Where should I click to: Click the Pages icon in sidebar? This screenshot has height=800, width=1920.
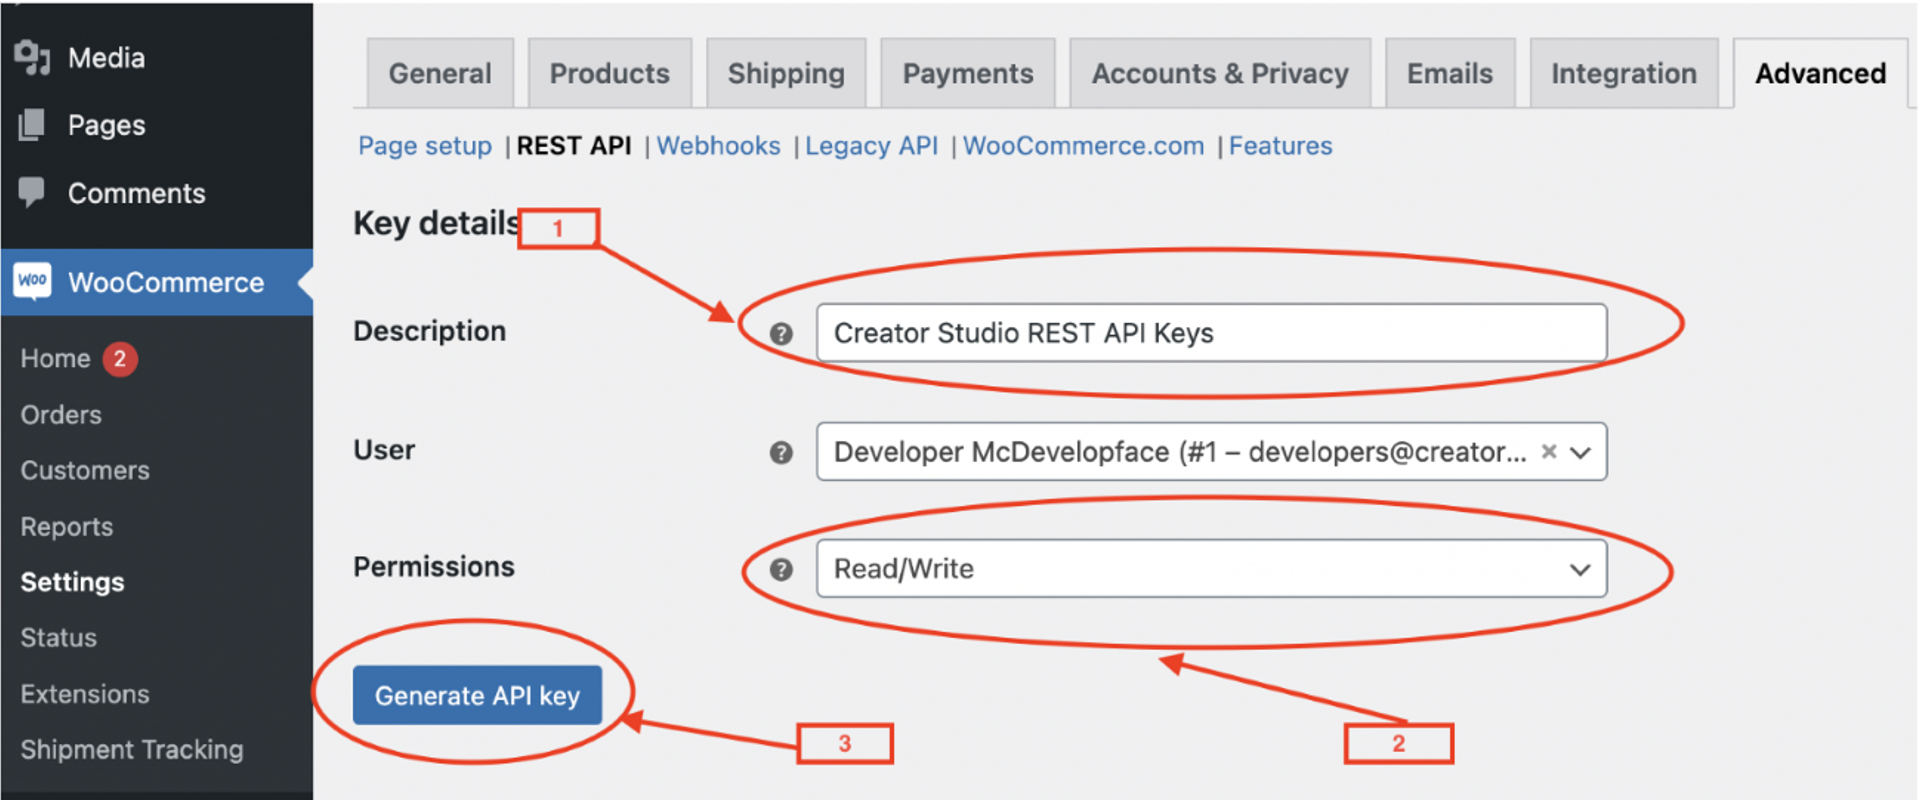pyautogui.click(x=32, y=125)
